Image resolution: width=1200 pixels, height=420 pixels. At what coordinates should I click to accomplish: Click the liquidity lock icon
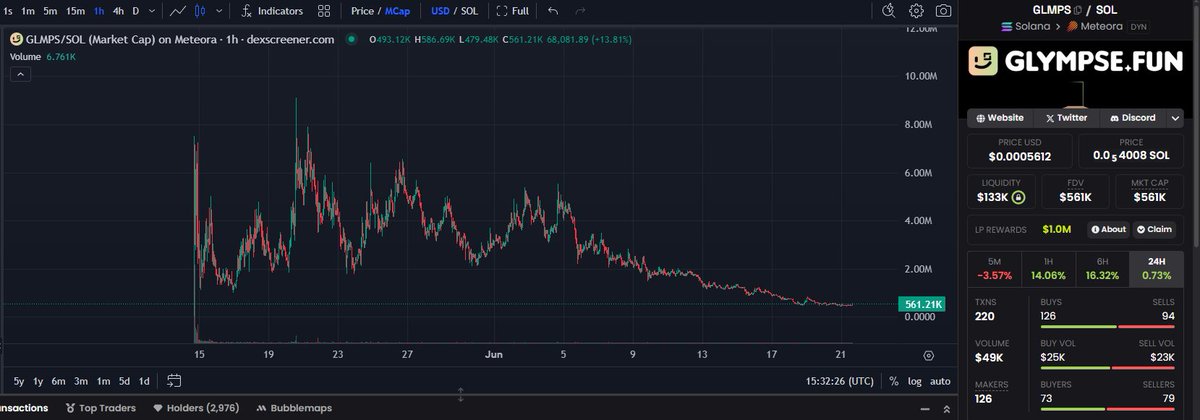1018,198
